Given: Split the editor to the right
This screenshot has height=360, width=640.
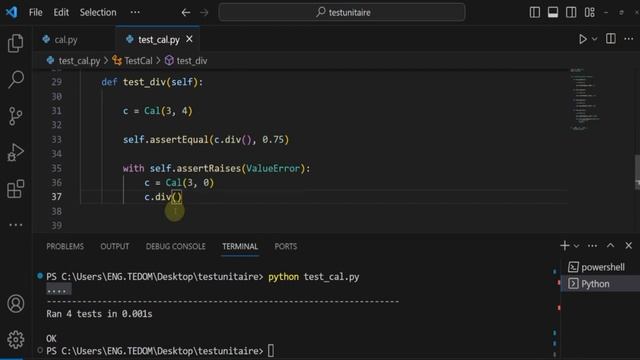Looking at the screenshot, I should click(x=611, y=39).
